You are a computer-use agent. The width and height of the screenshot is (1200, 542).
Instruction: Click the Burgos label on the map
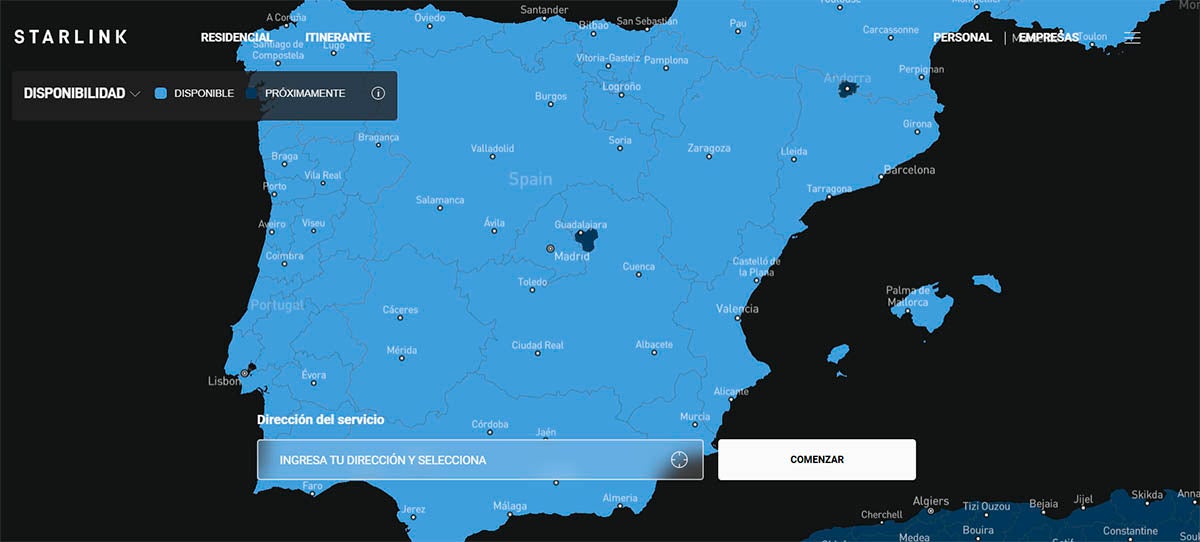(x=551, y=97)
